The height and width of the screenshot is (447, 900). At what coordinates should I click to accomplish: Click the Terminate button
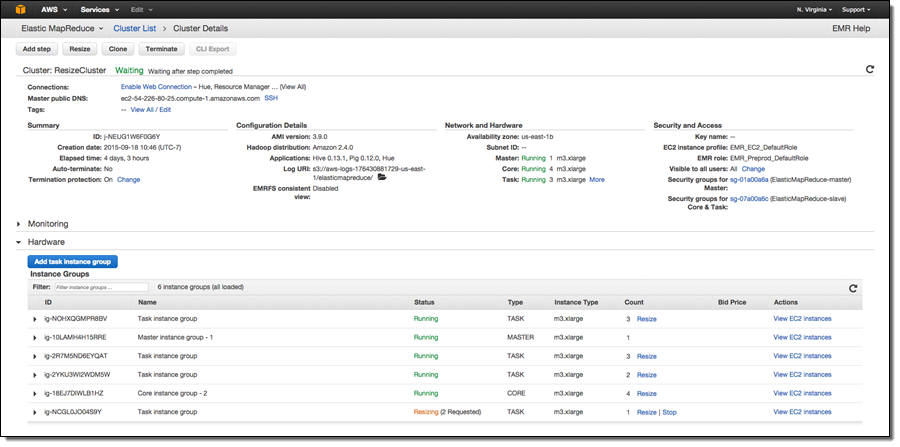click(161, 49)
